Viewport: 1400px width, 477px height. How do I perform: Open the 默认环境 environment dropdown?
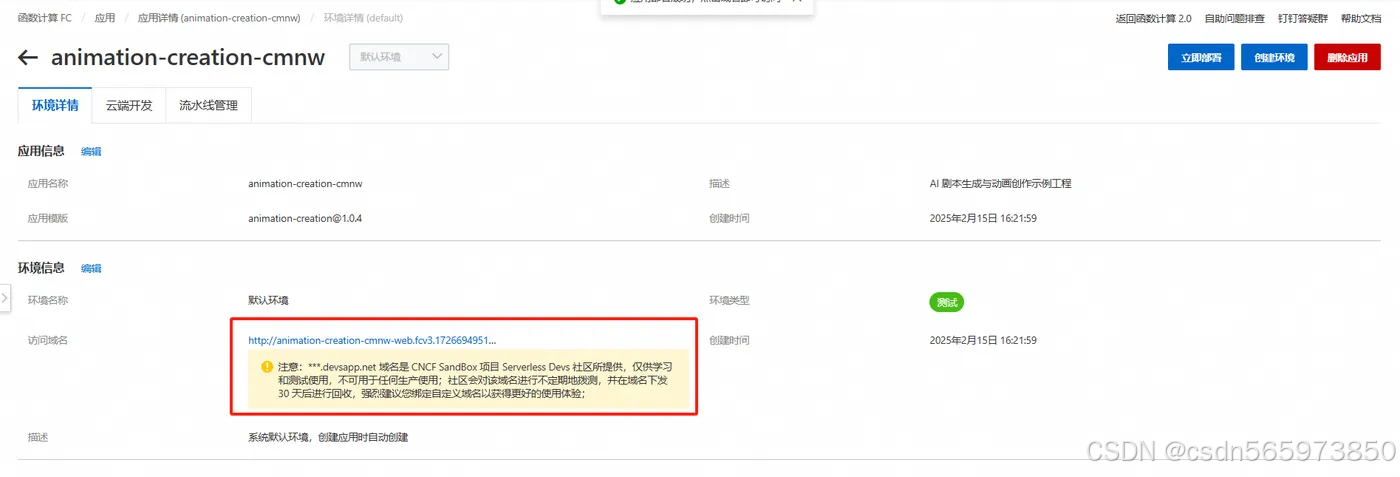click(399, 57)
